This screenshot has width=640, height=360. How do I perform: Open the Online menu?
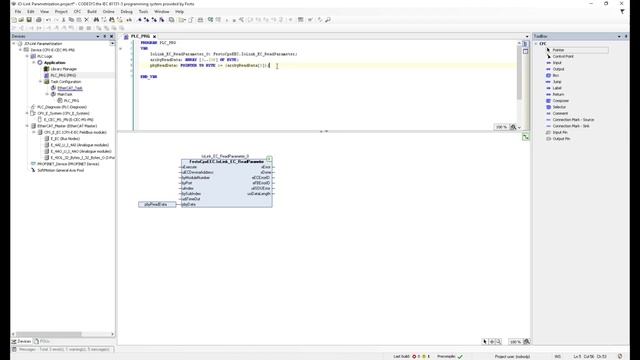click(109, 11)
